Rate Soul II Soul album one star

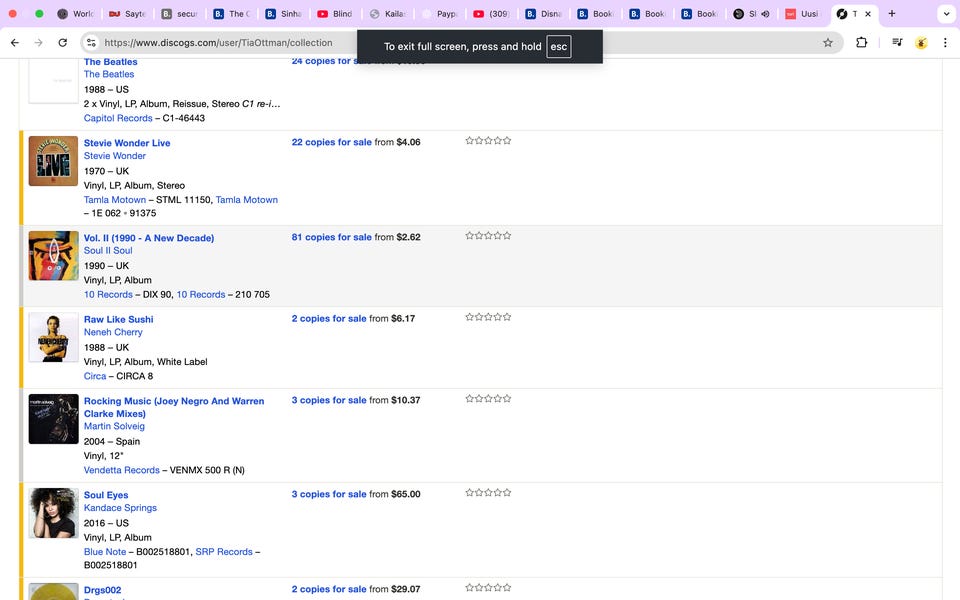470,236
